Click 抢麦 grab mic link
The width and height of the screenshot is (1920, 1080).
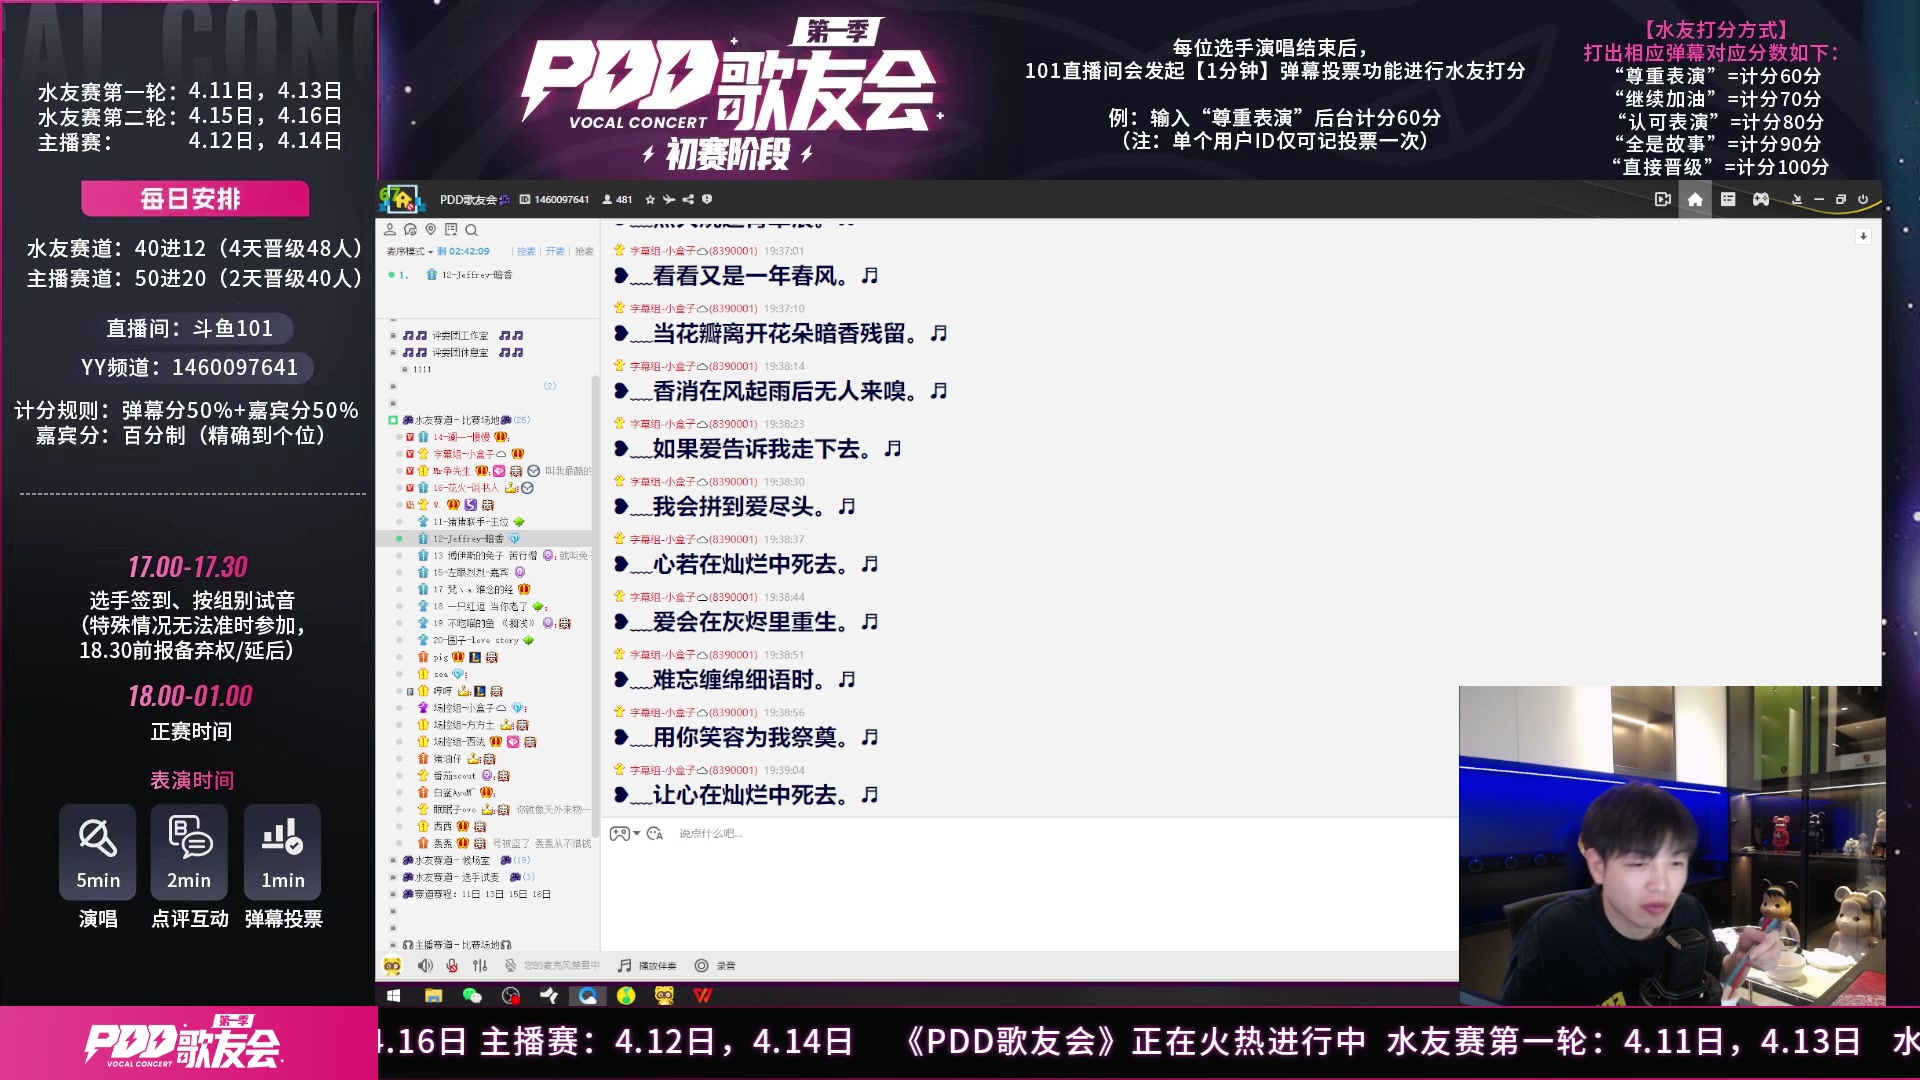coord(584,251)
